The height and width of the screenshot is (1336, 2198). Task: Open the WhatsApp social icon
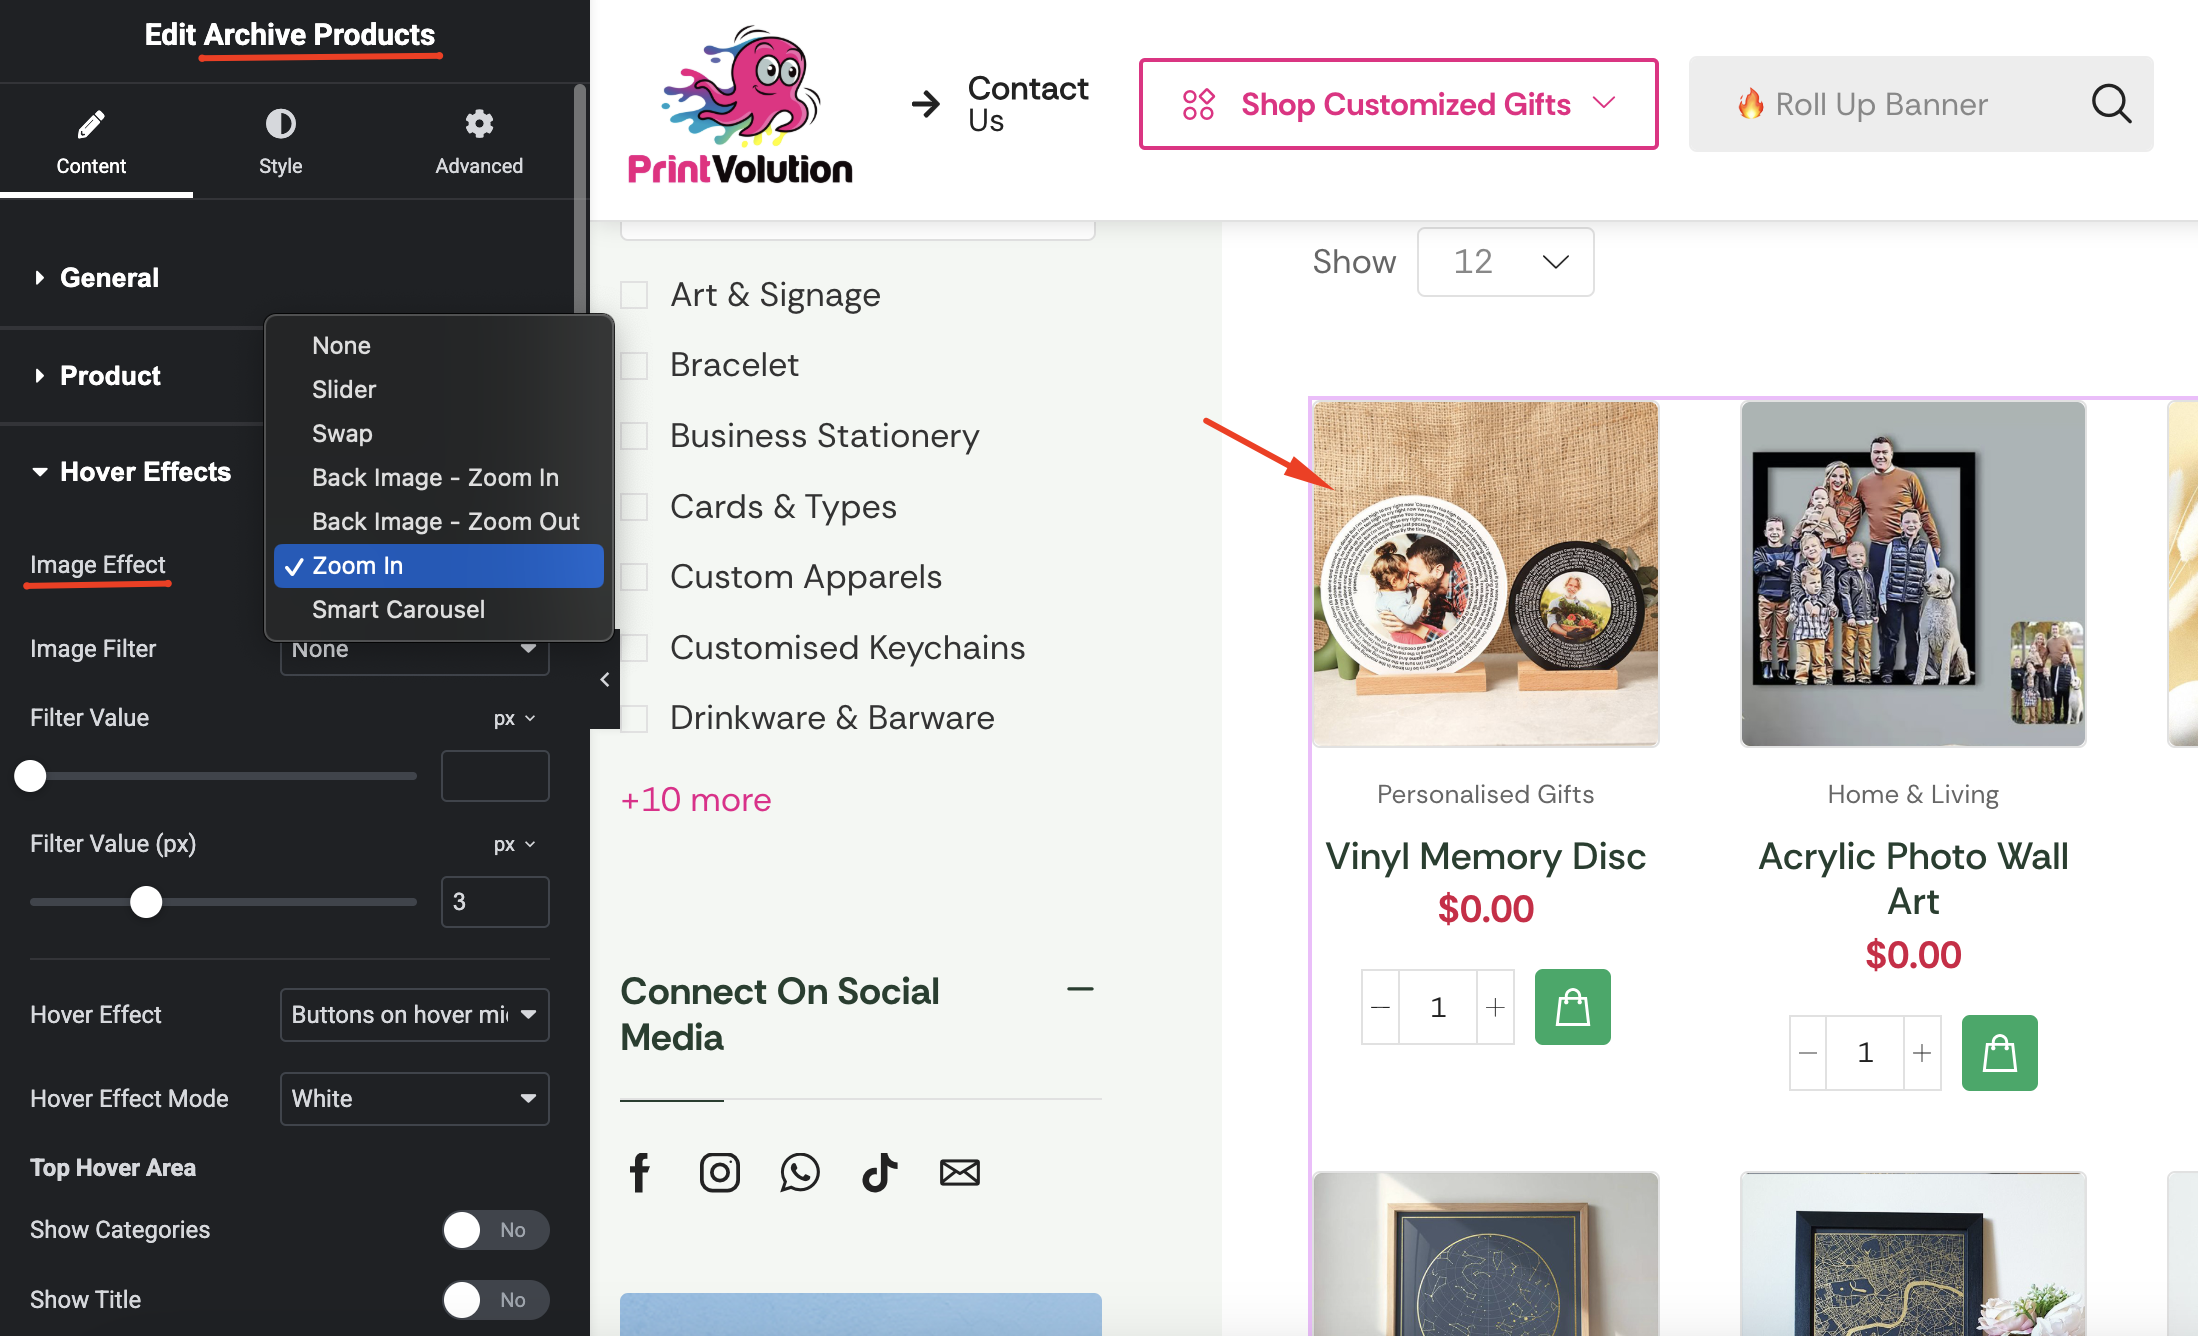(x=800, y=1172)
